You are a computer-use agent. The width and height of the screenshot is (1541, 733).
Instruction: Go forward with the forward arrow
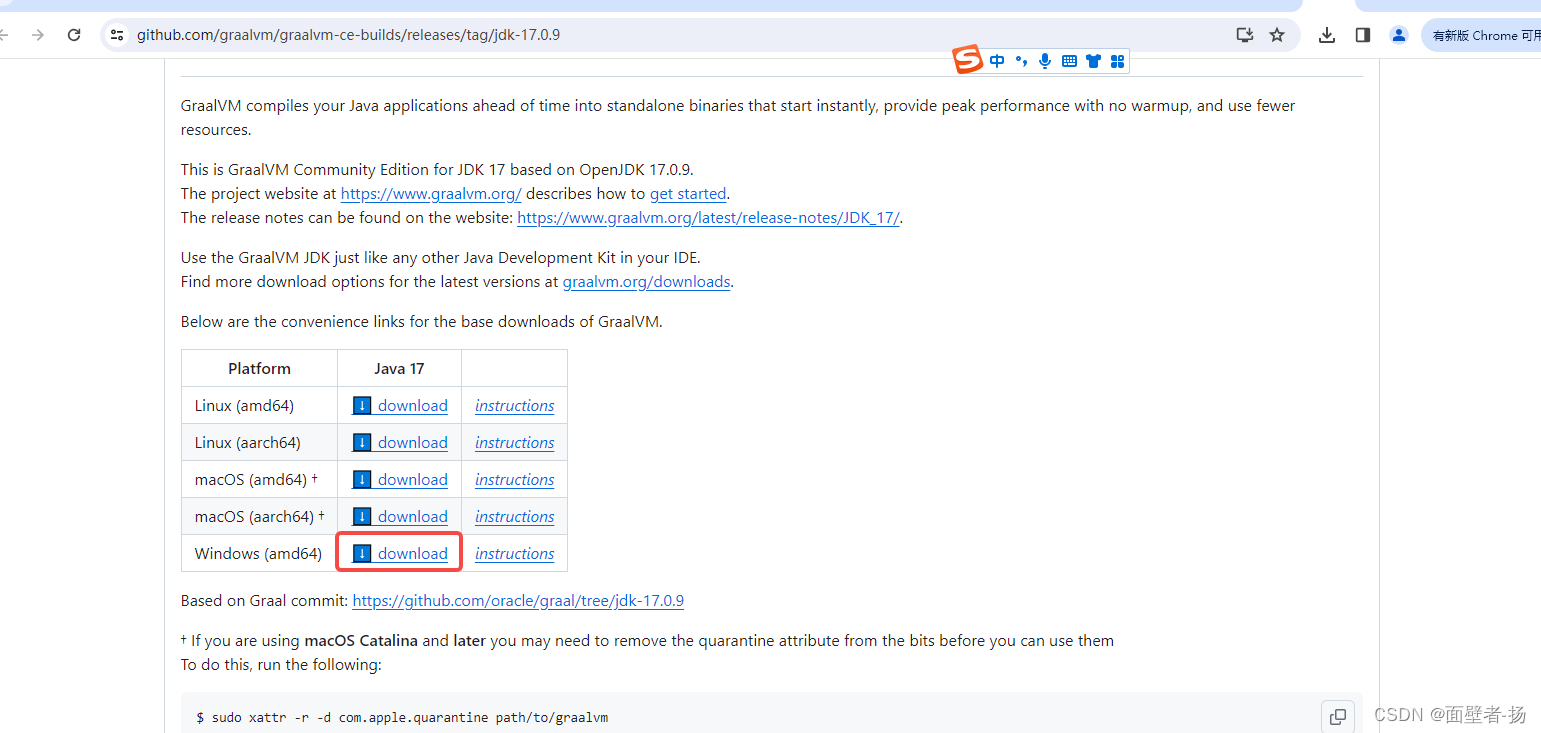click(x=38, y=35)
